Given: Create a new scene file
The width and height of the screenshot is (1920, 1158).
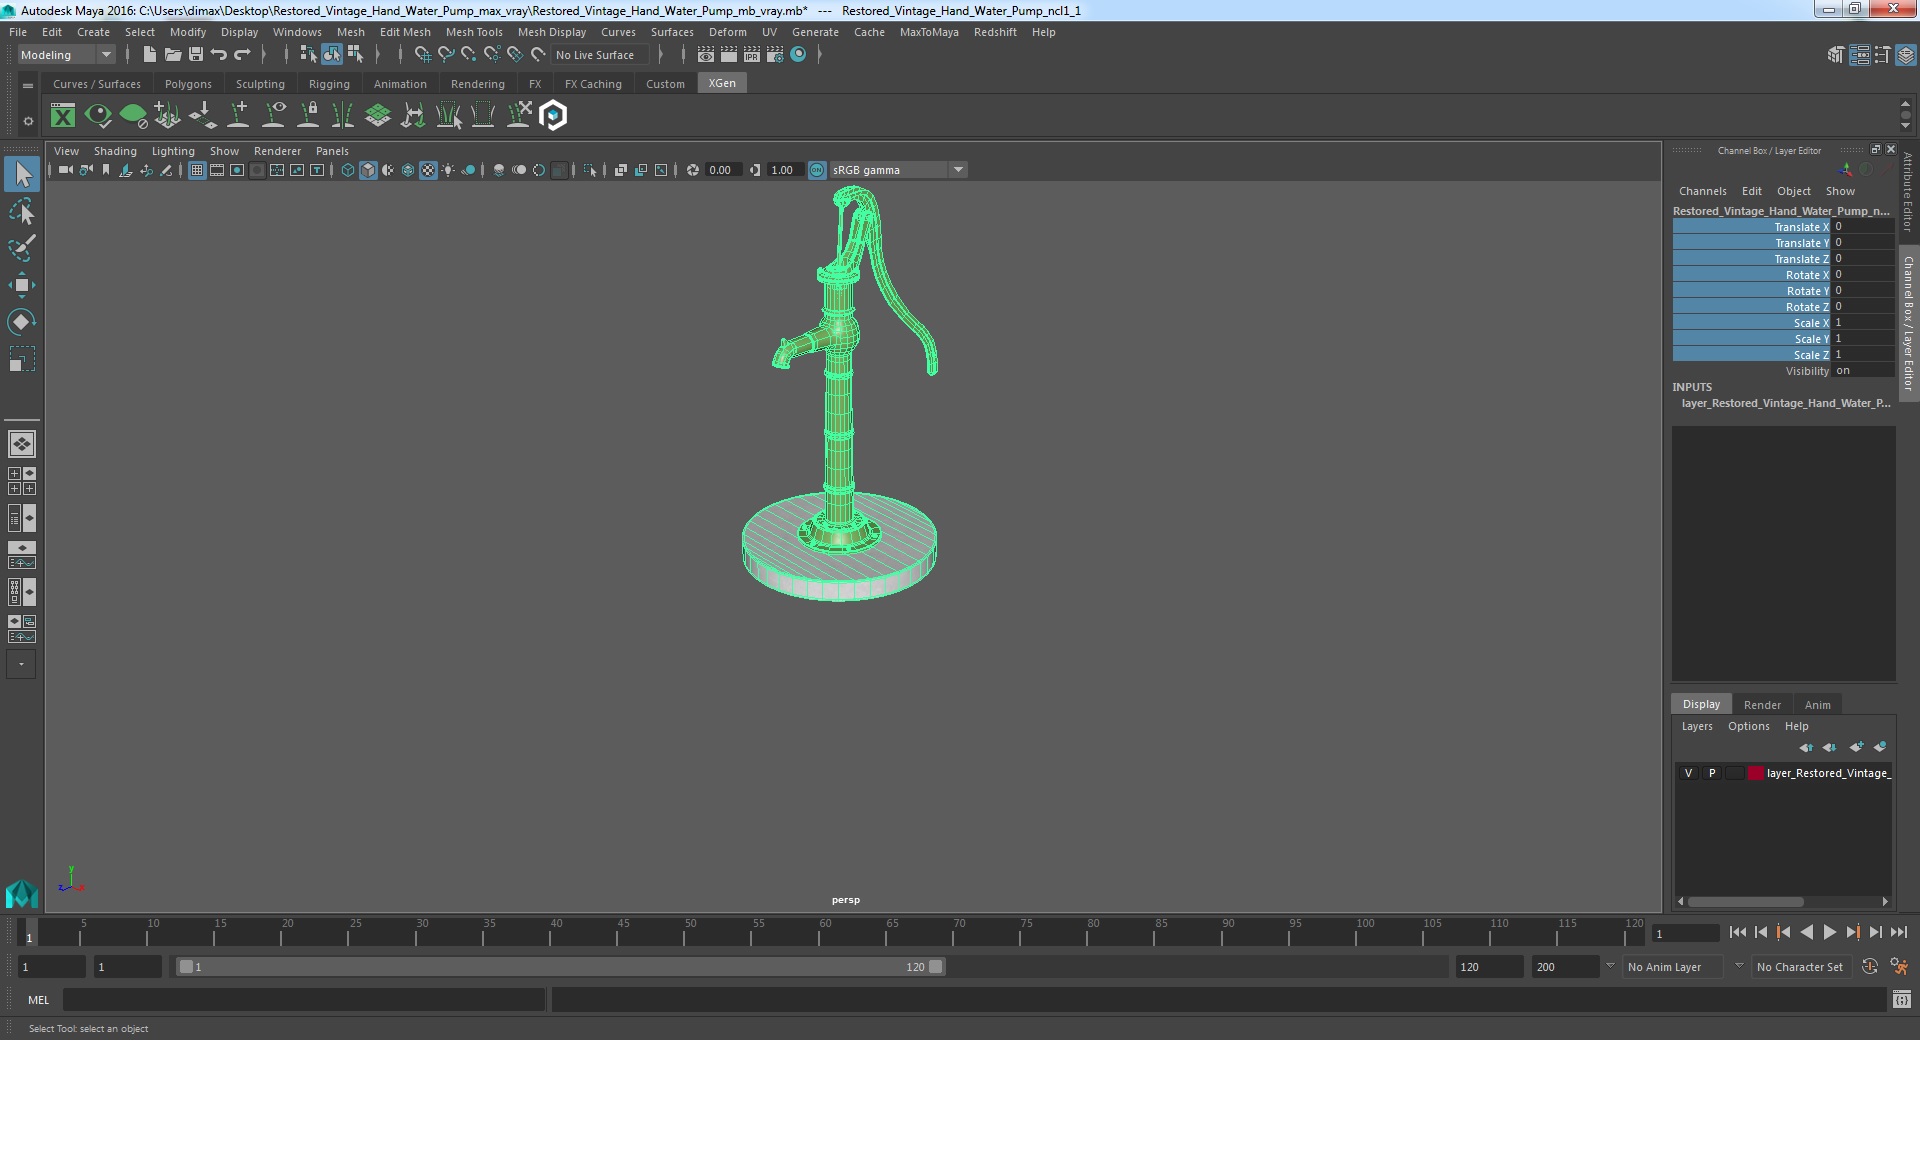Looking at the screenshot, I should [x=149, y=54].
